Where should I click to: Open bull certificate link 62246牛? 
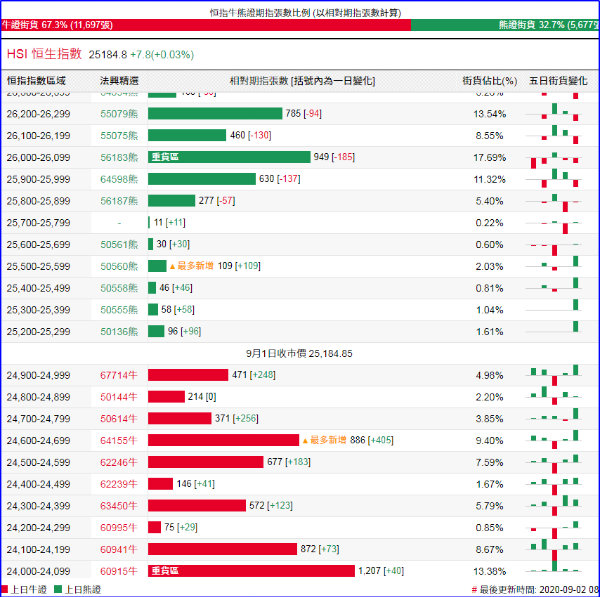coord(119,462)
